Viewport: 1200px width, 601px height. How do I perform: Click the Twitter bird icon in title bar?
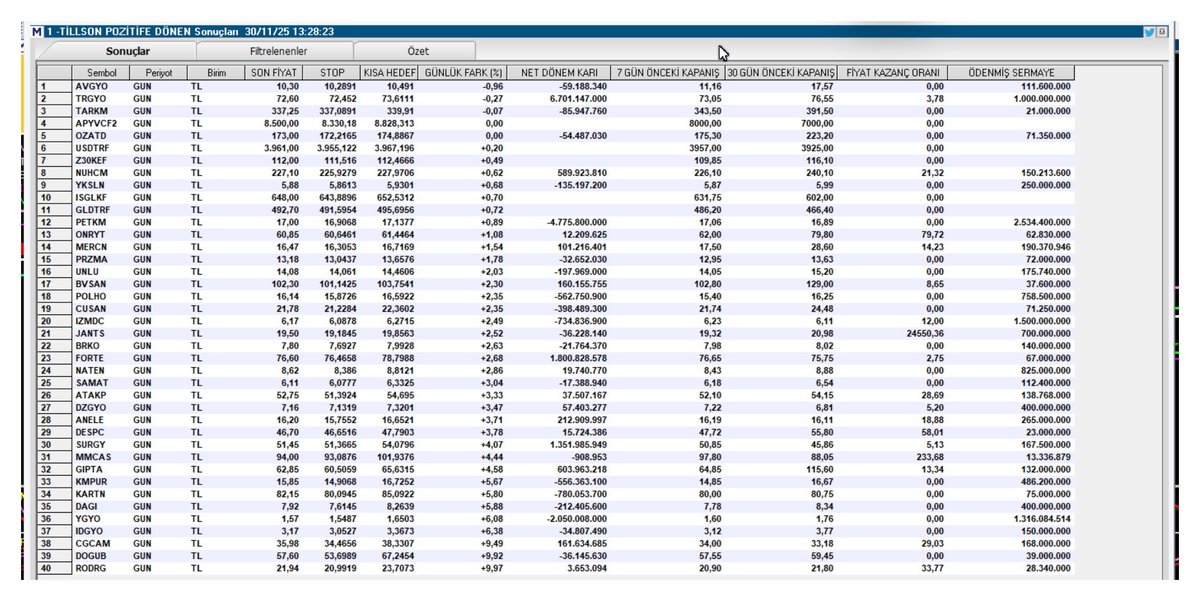point(1149,32)
